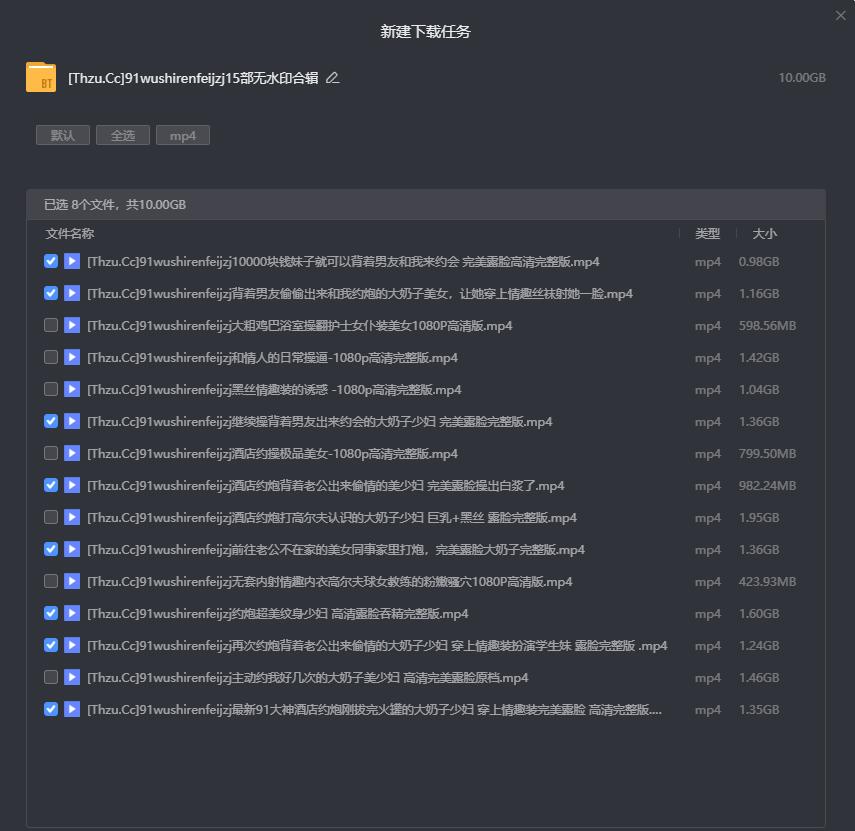Click the video icon of the 423.93MB file
Image resolution: width=855 pixels, height=831 pixels.
point(72,582)
